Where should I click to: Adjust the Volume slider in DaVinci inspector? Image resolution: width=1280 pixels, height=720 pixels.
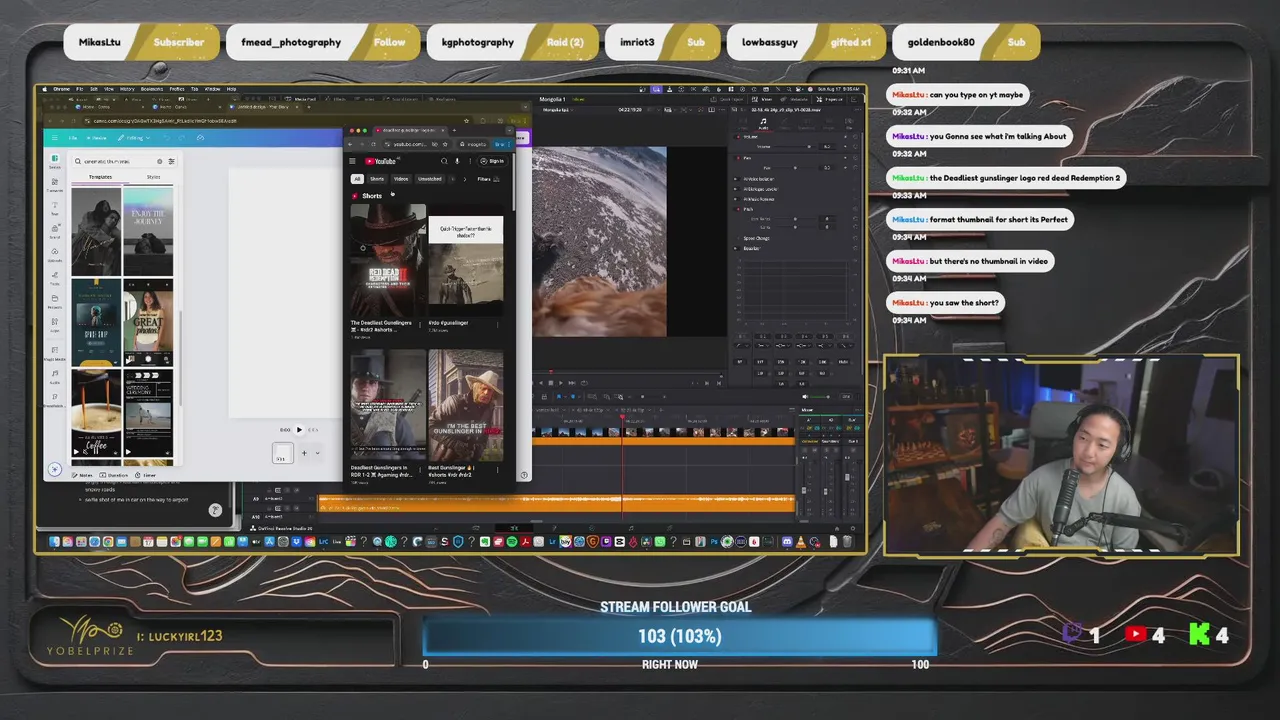tap(809, 147)
